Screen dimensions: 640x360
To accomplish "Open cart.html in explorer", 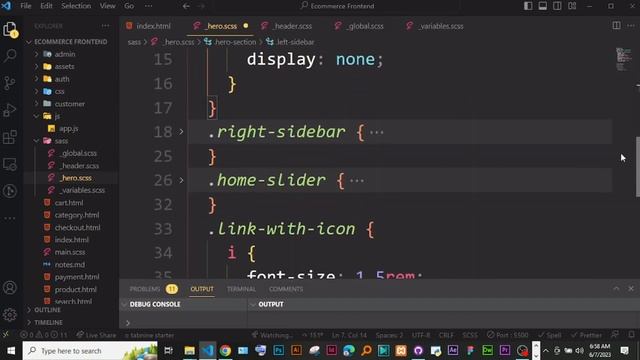I will (x=69, y=202).
